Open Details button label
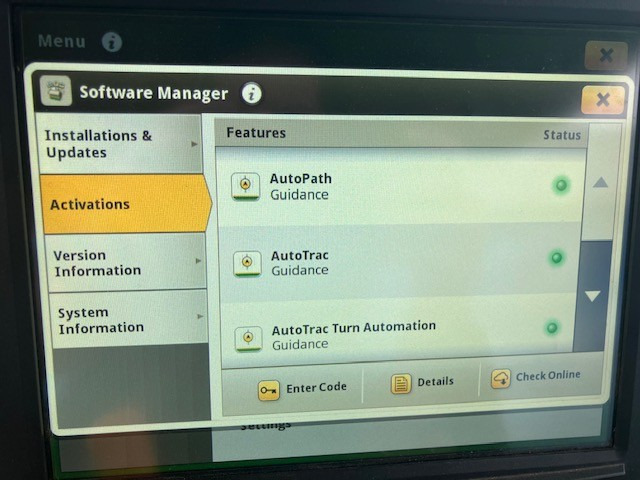 [x=436, y=382]
